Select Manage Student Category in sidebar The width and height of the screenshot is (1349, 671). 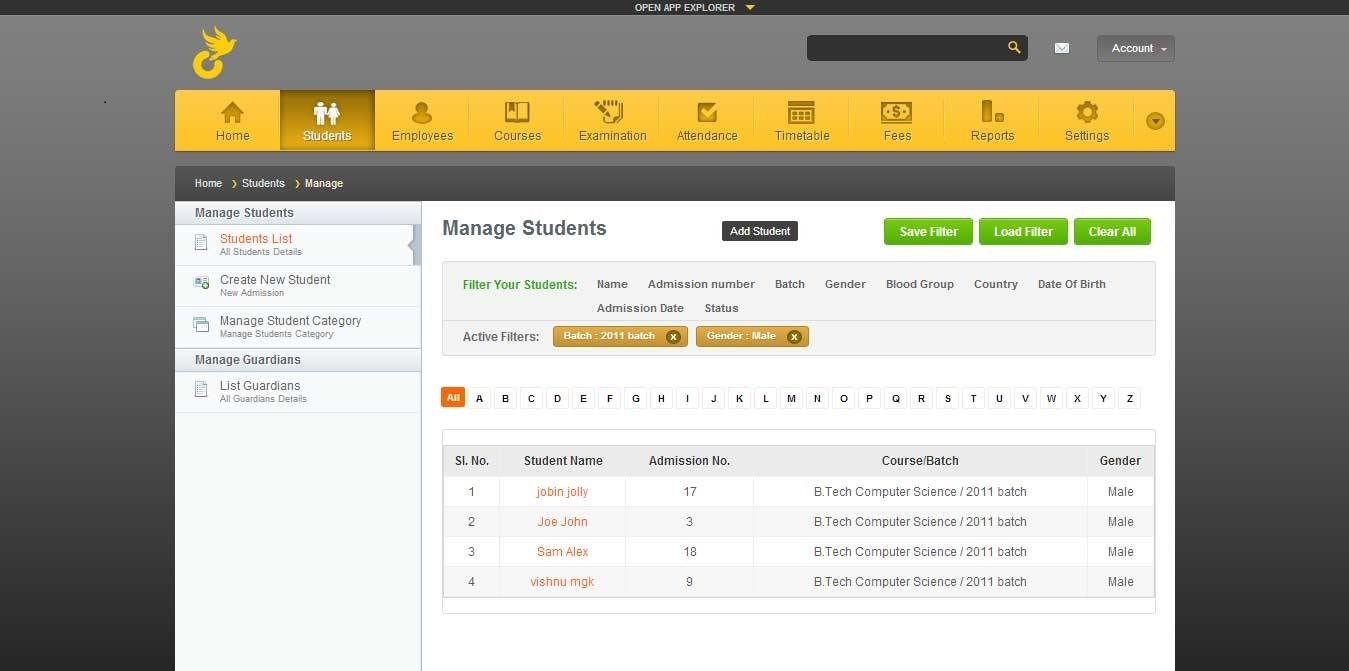pyautogui.click(x=297, y=327)
